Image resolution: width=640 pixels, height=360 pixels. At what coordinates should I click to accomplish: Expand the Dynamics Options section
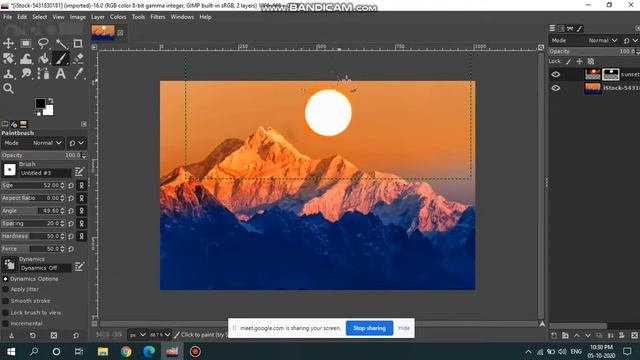(5, 279)
